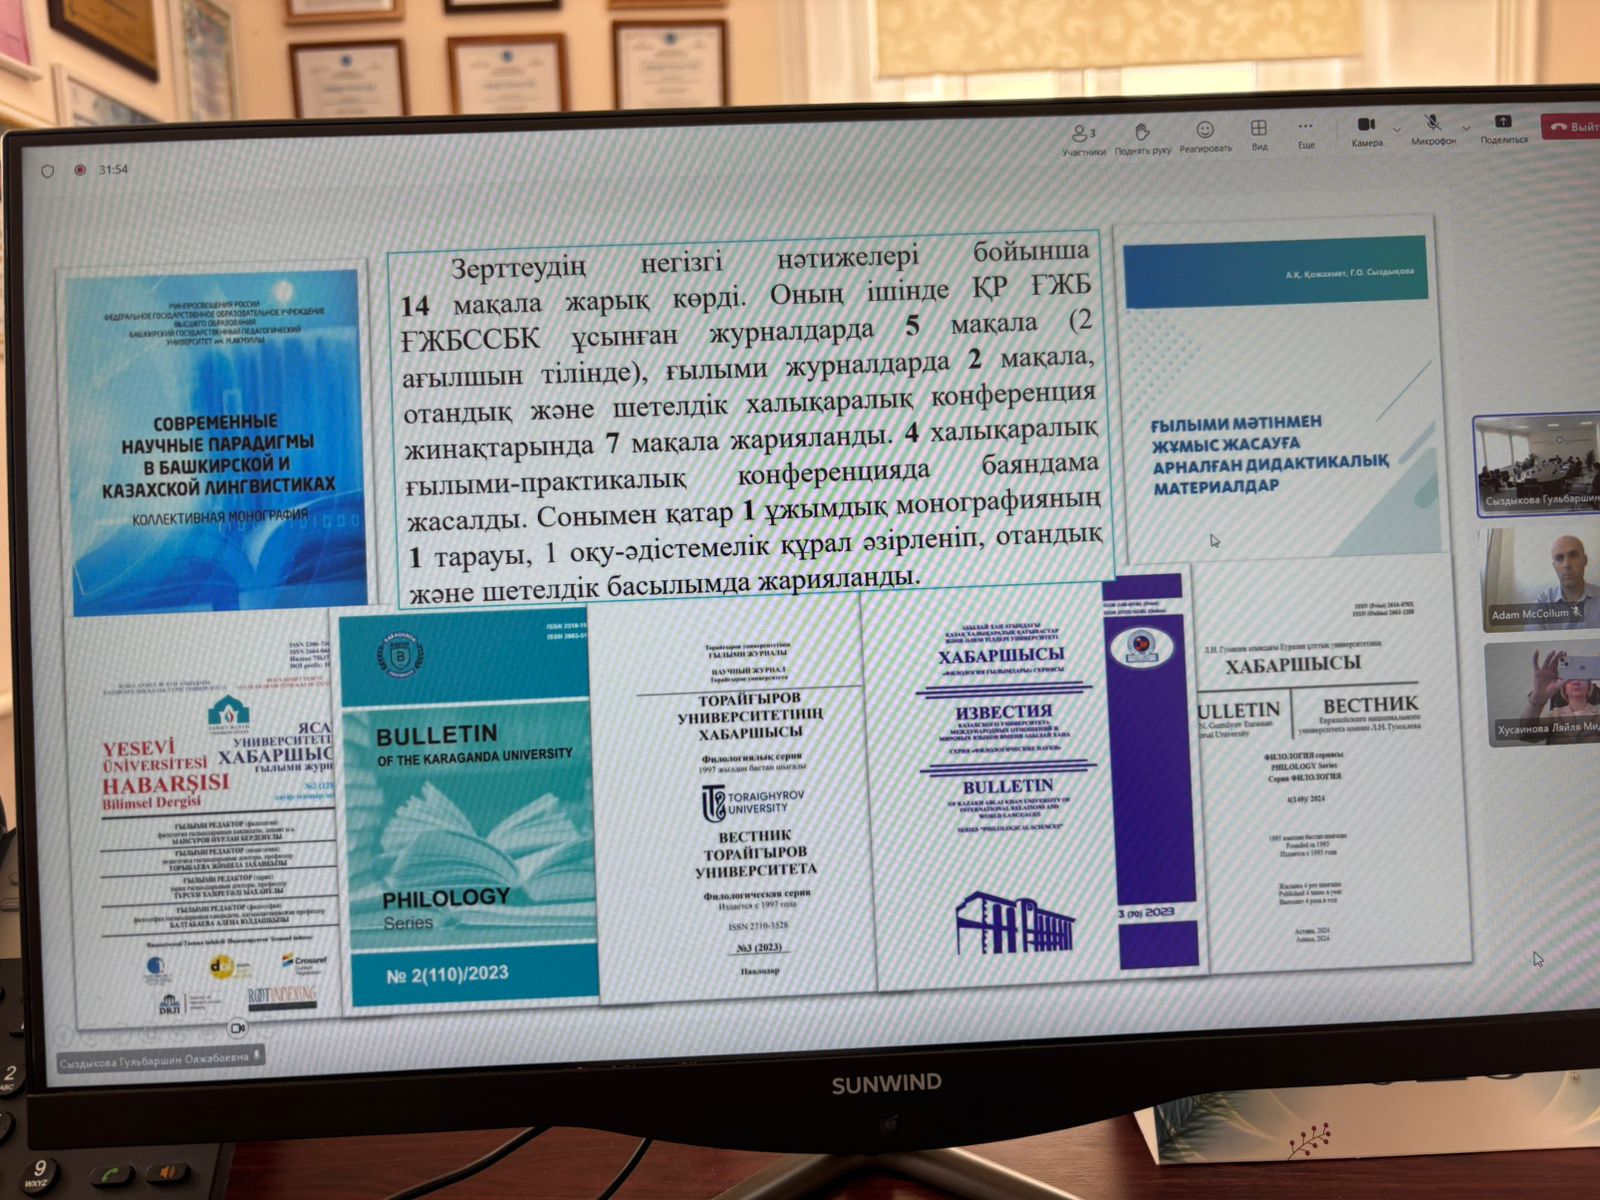Unmute using the Микрофон button
The image size is (1600, 1200).
click(x=1433, y=124)
